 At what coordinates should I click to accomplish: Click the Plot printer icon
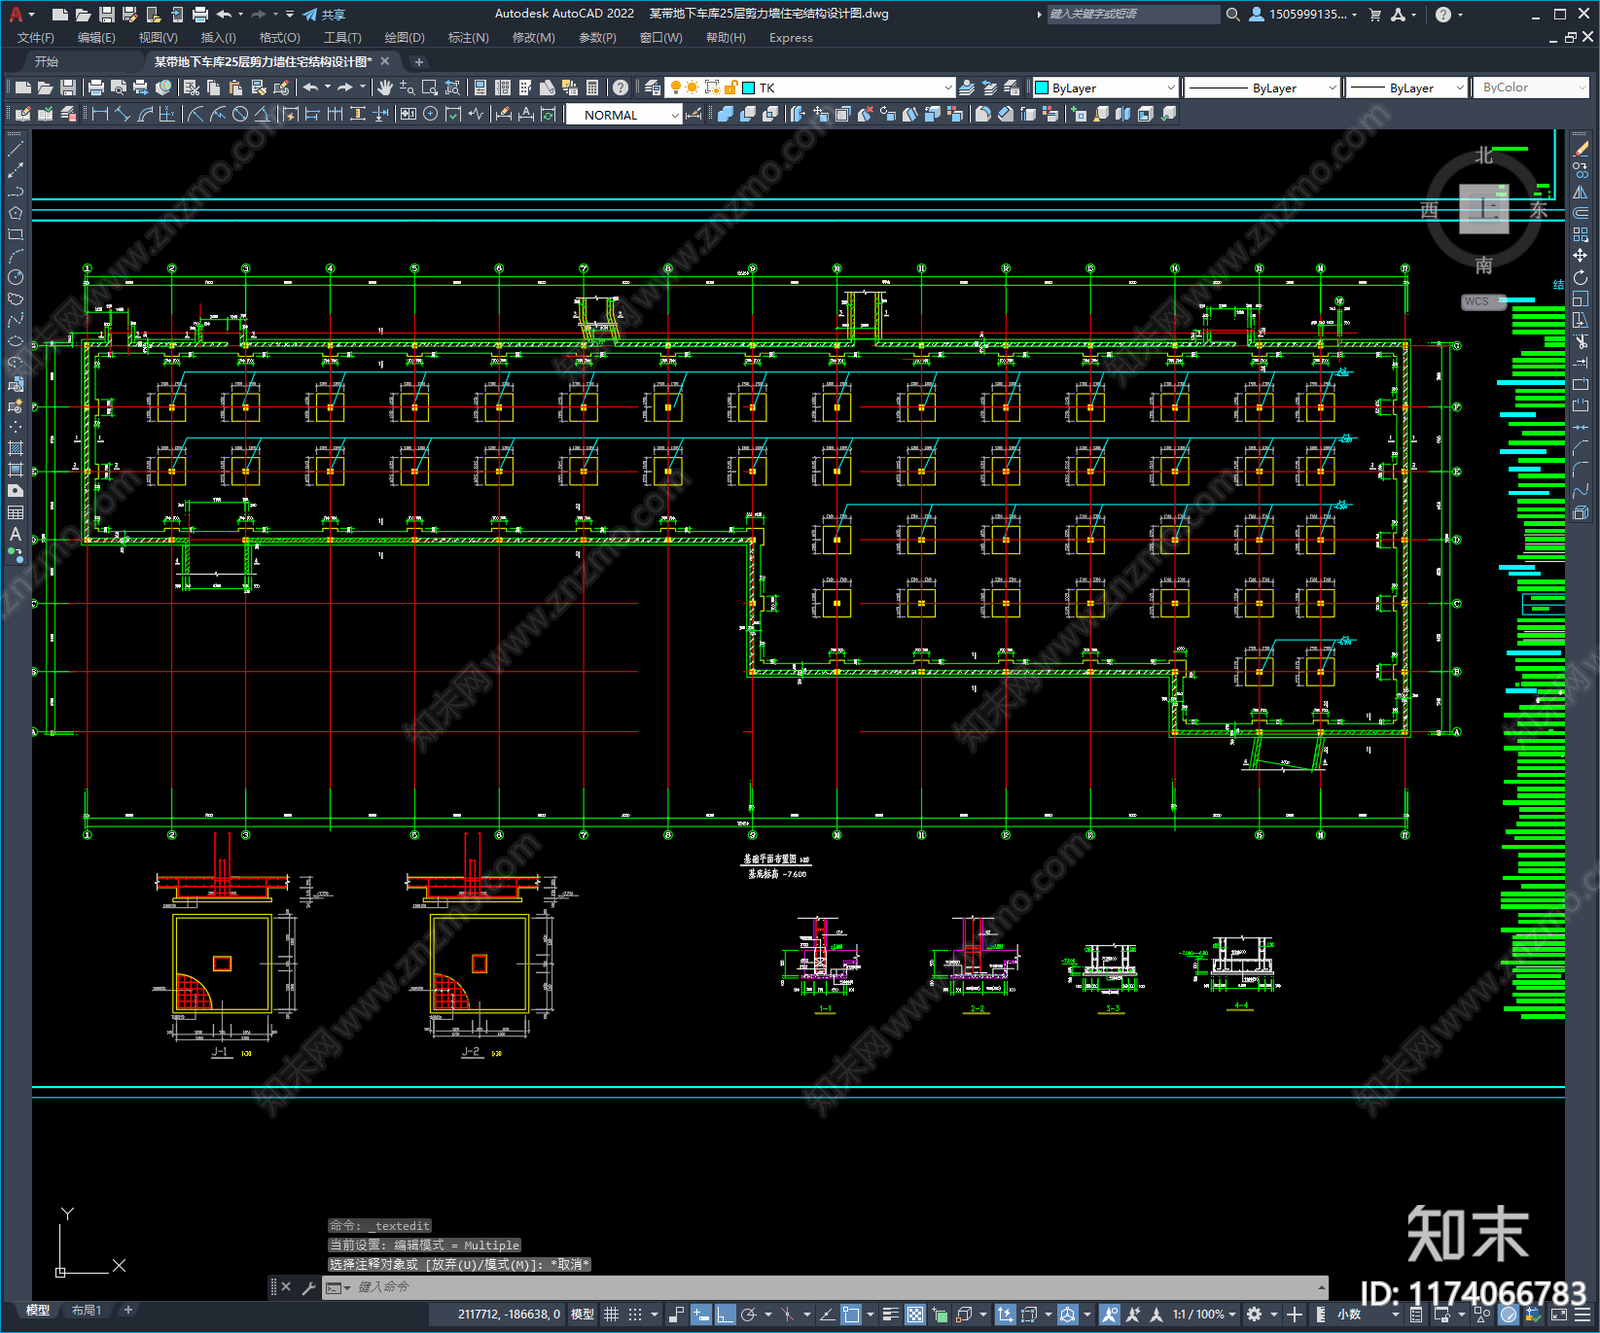pos(96,88)
